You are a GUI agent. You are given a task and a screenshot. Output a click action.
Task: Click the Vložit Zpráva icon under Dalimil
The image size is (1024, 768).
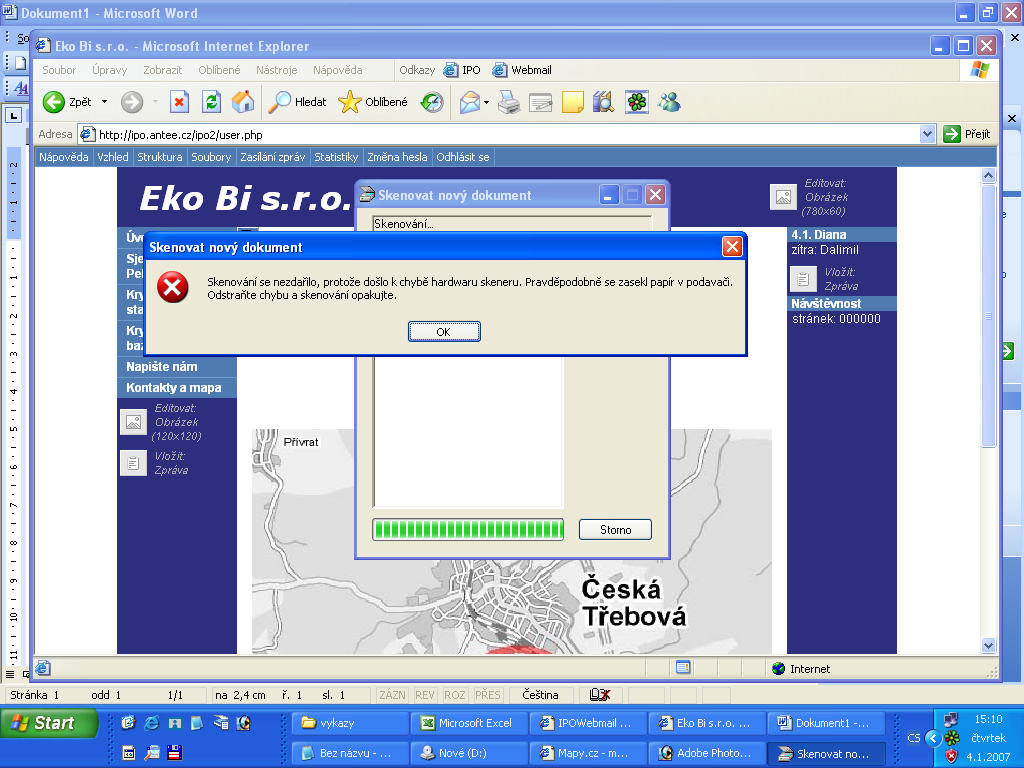[x=803, y=279]
